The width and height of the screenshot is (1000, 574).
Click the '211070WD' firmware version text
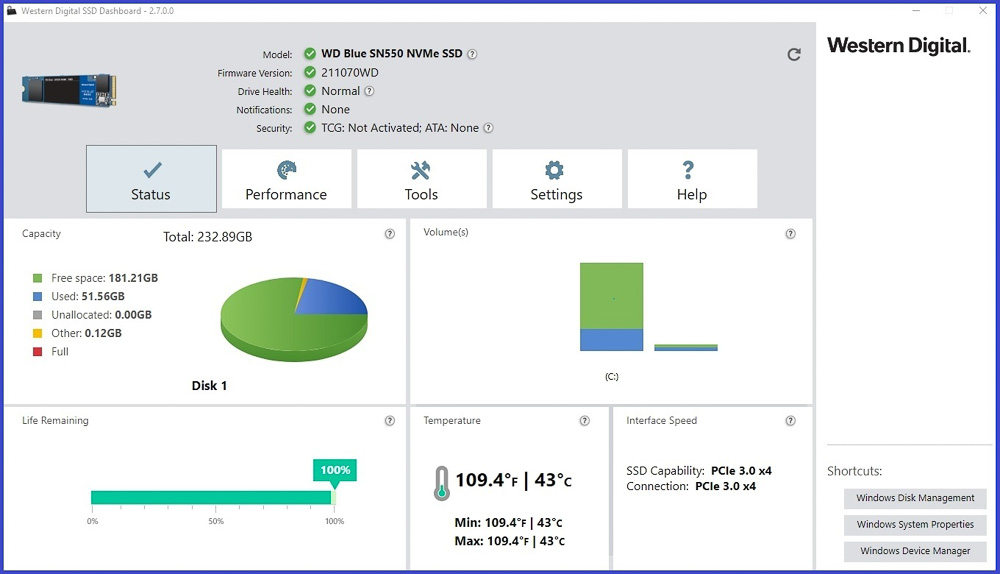(349, 73)
